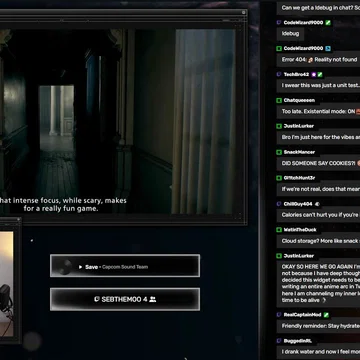Click the small corner icon atop the game window
The image size is (360, 360).
244,12
